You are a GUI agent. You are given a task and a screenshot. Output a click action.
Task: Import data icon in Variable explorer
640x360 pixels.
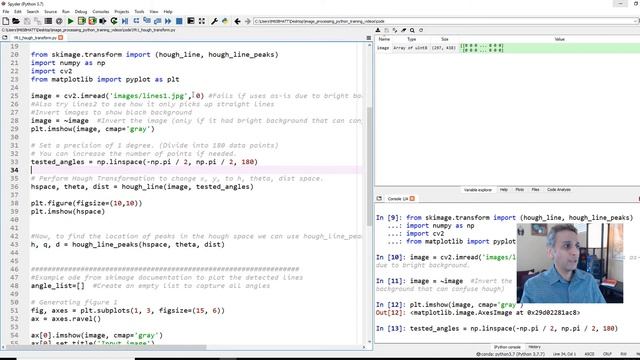(x=378, y=30)
